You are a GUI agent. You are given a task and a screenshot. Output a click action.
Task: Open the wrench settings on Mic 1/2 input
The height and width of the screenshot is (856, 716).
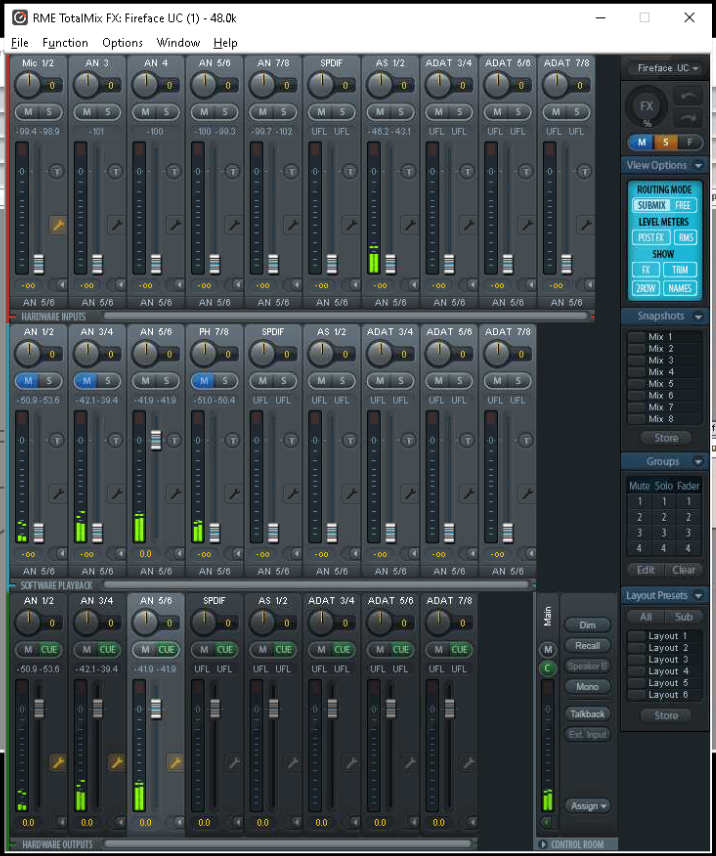point(58,224)
